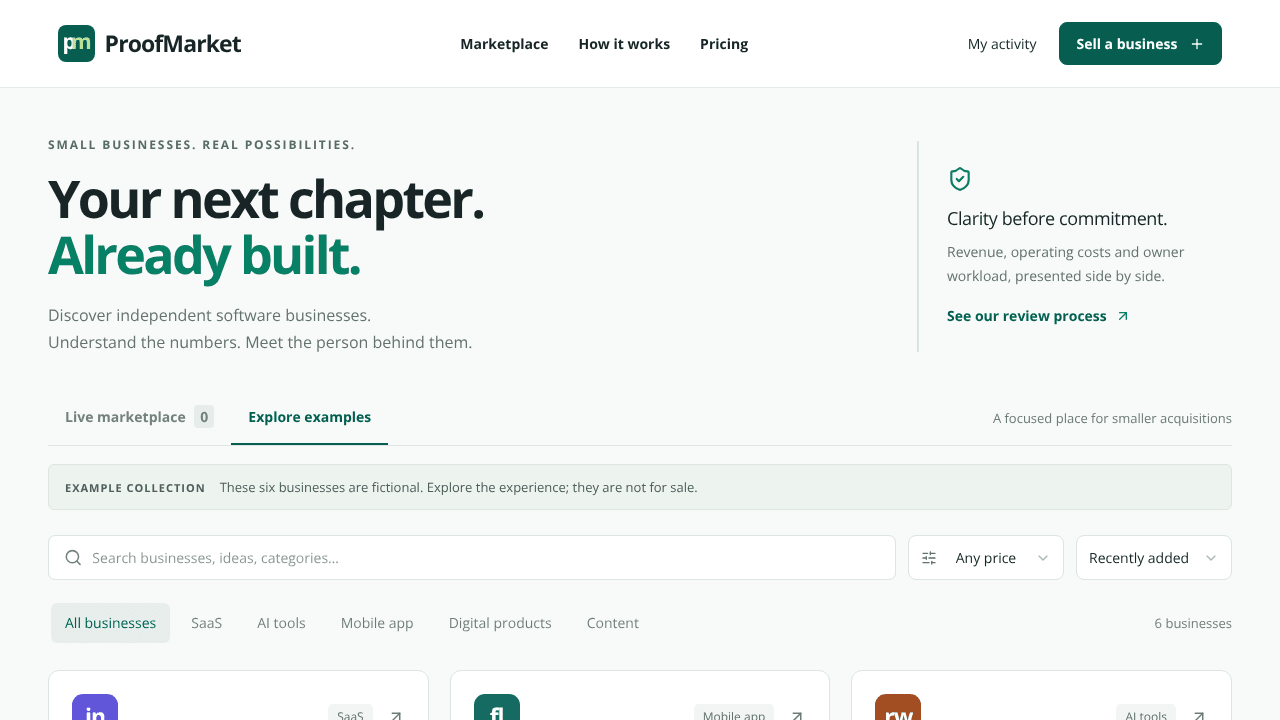
Task: Open My activity link
Action: 1002,44
